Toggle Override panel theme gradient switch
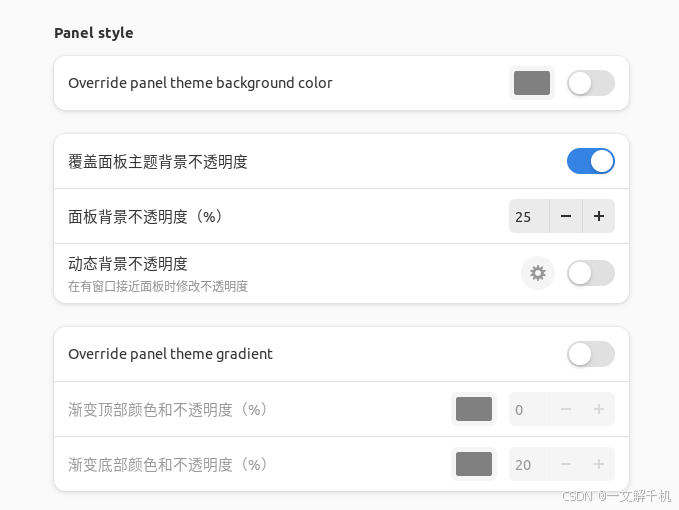Image resolution: width=679 pixels, height=510 pixels. click(590, 354)
